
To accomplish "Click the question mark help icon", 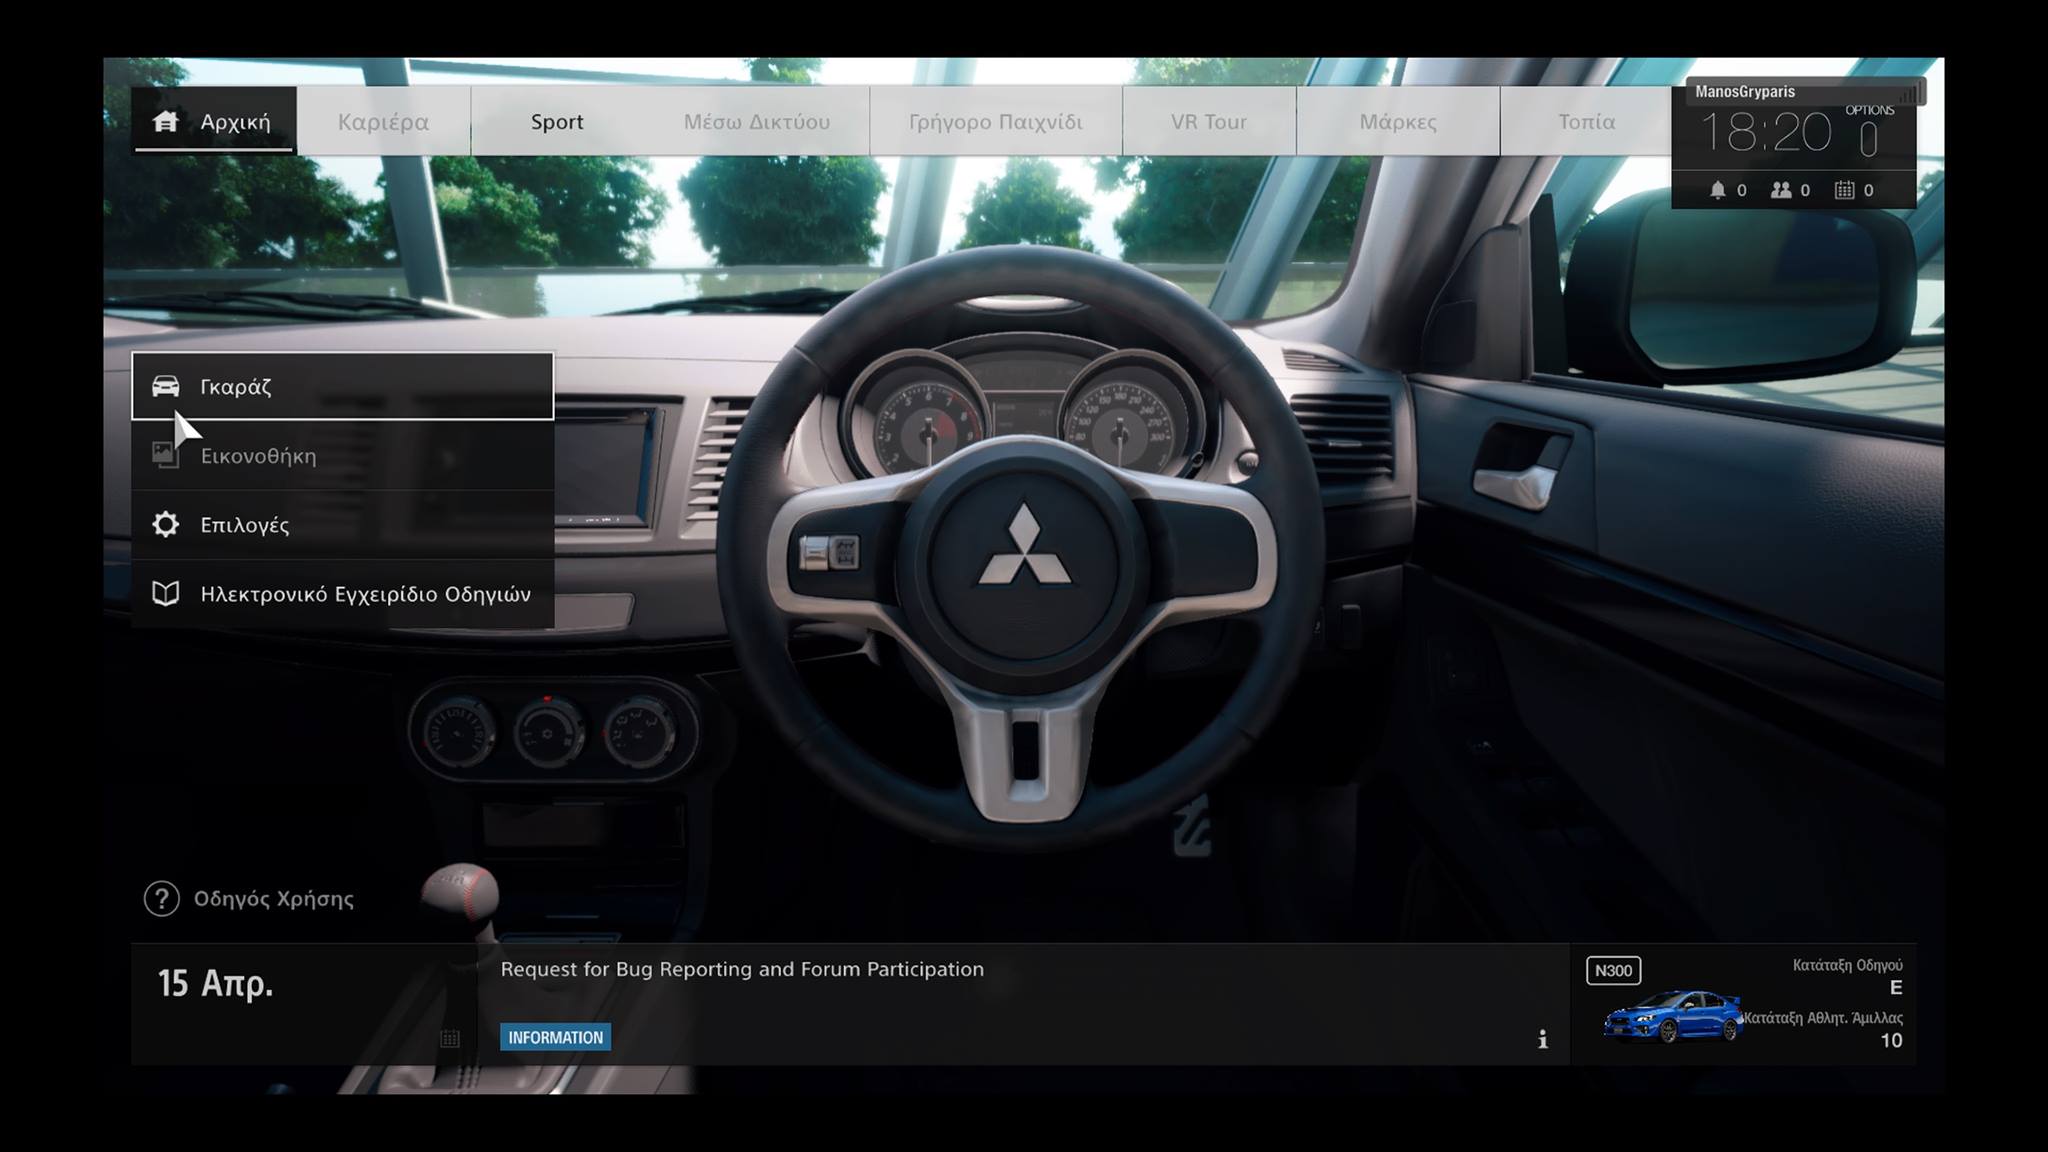I will click(x=161, y=898).
